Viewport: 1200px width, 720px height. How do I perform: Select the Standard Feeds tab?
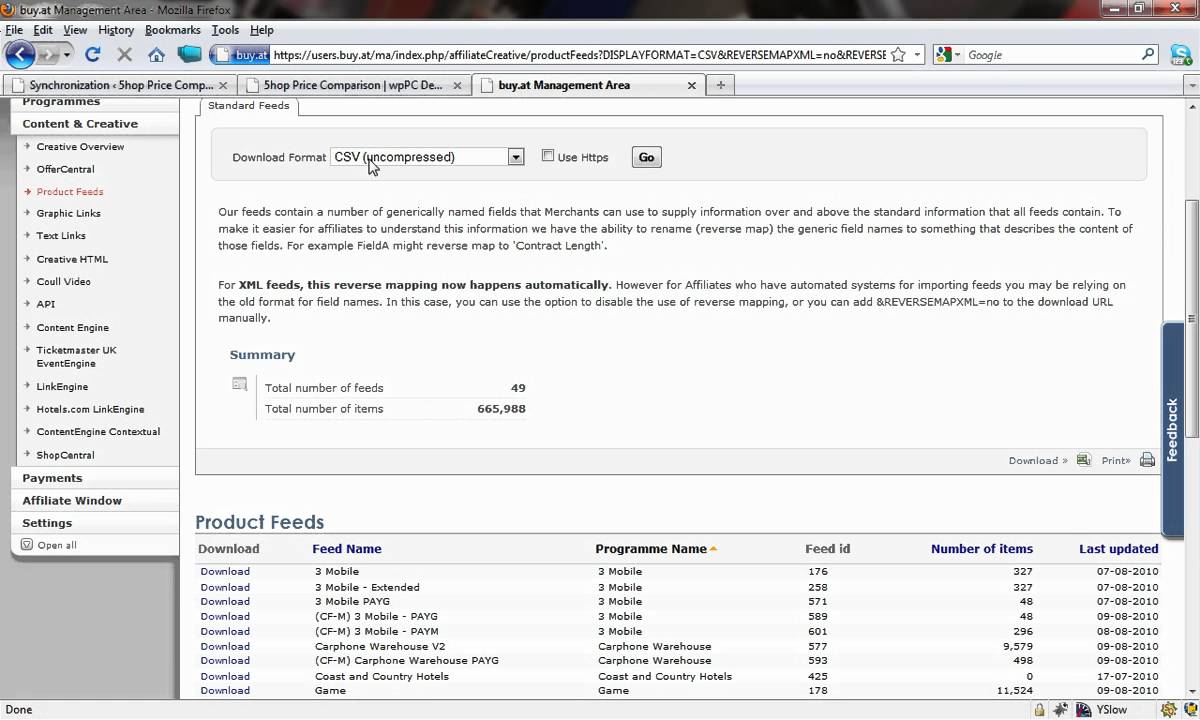point(248,106)
